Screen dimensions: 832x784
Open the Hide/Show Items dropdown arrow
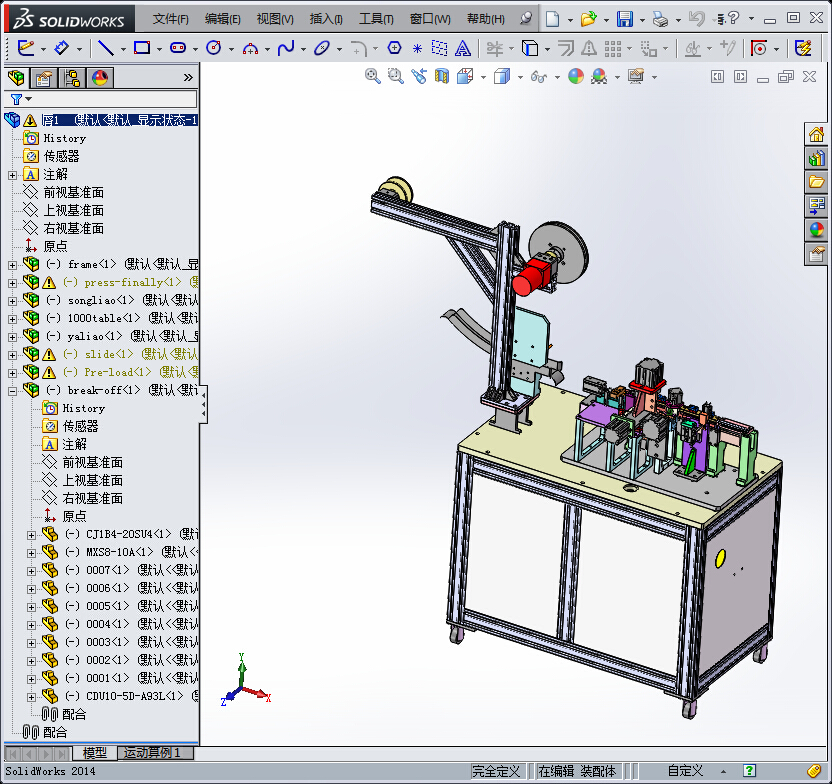(557, 77)
